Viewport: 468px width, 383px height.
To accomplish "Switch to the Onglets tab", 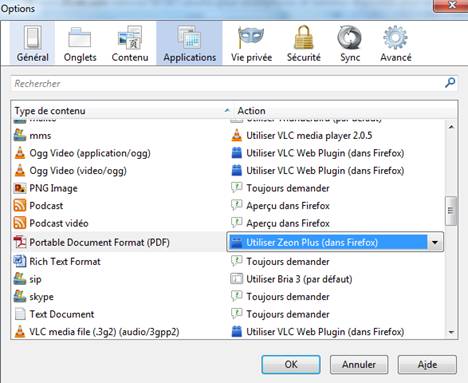I will click(x=80, y=43).
